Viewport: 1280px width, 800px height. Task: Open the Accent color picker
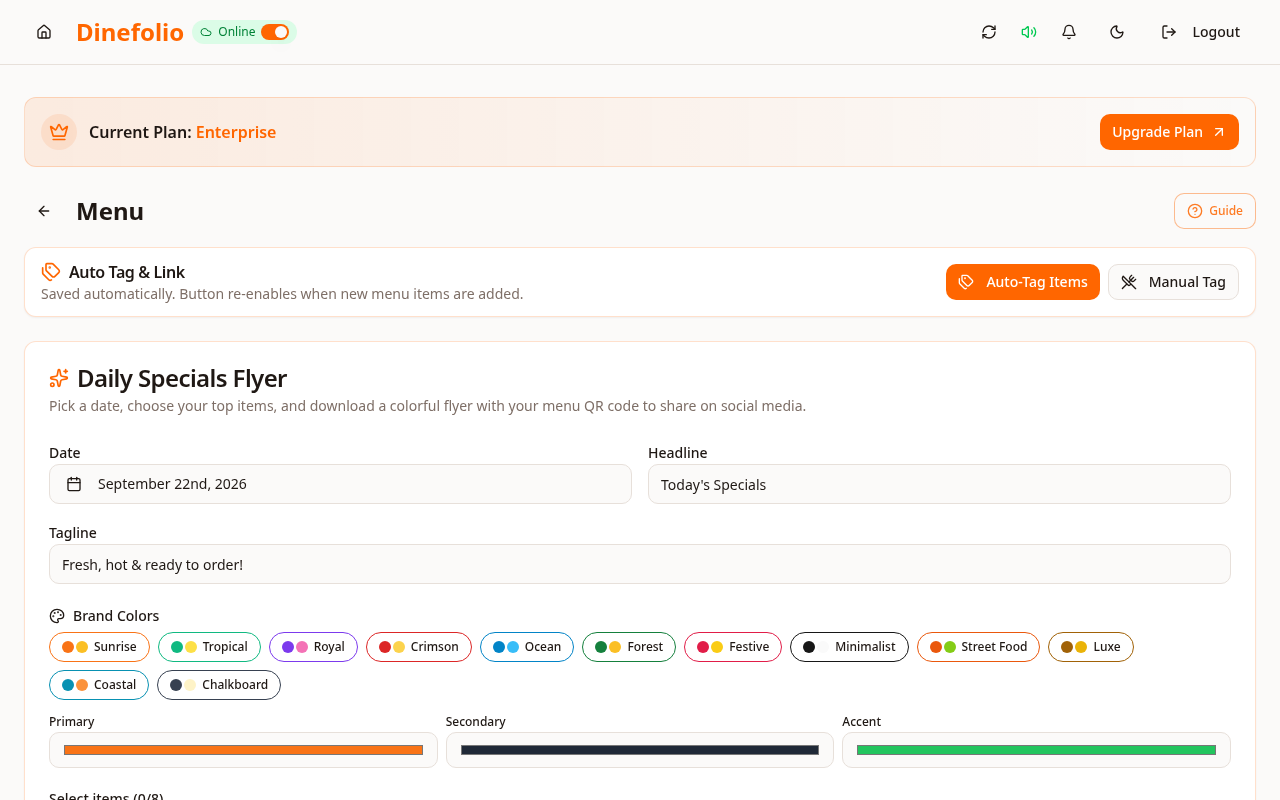point(1036,750)
